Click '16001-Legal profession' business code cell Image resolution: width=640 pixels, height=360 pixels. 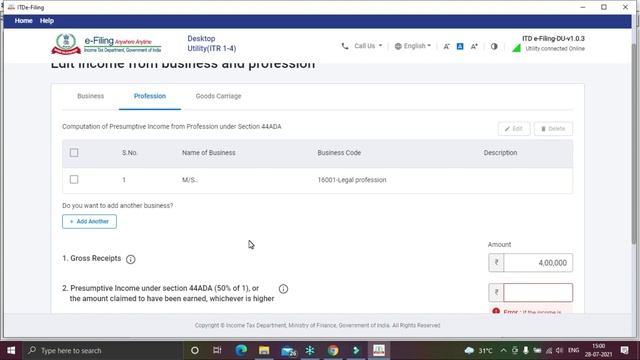click(x=352, y=180)
